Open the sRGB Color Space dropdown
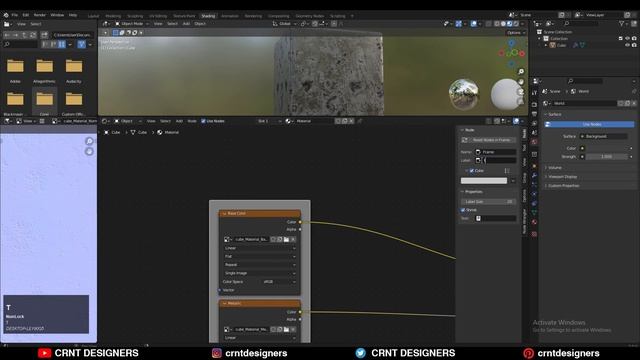 pyautogui.click(x=278, y=282)
